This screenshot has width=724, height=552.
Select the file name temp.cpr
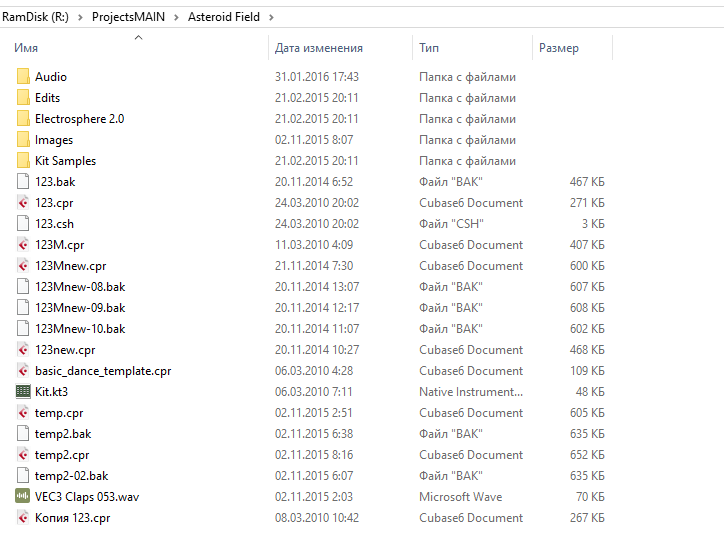click(x=59, y=413)
